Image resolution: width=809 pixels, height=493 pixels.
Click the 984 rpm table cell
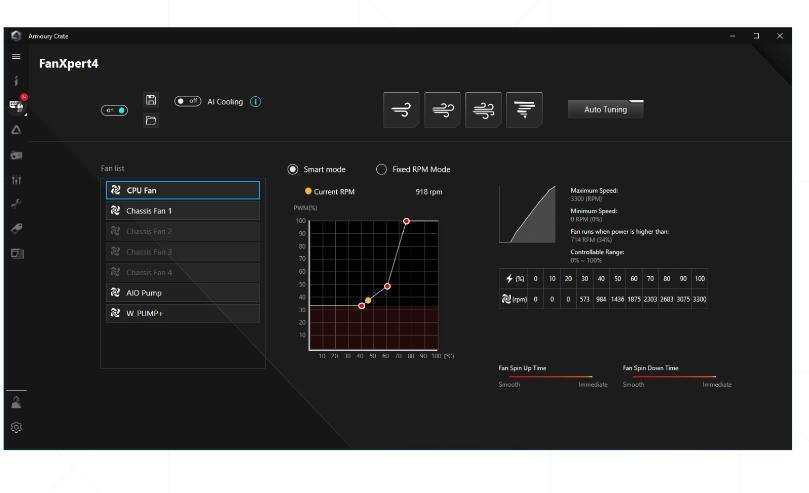[601, 299]
